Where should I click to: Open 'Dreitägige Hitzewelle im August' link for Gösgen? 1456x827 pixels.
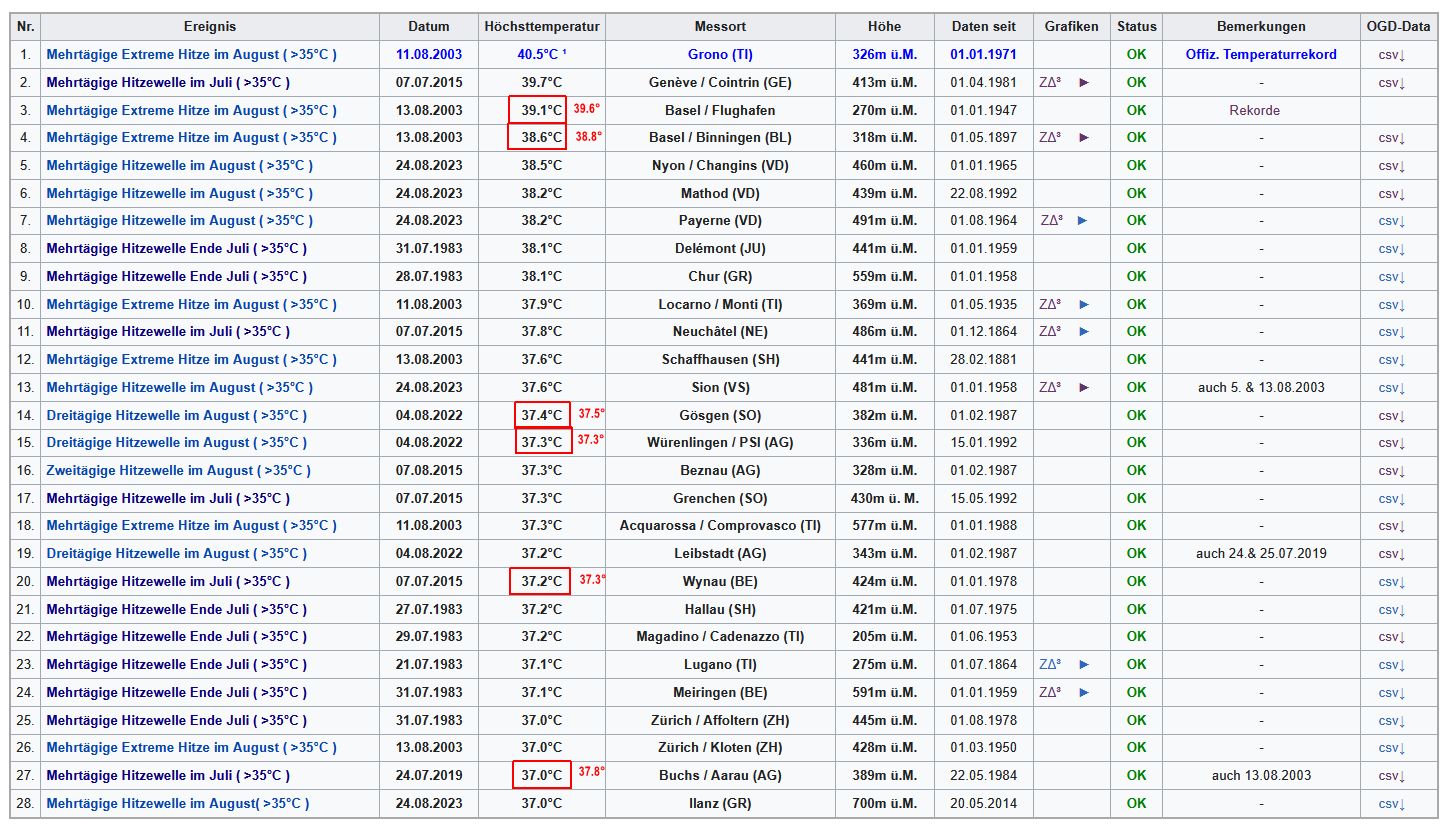click(176, 415)
